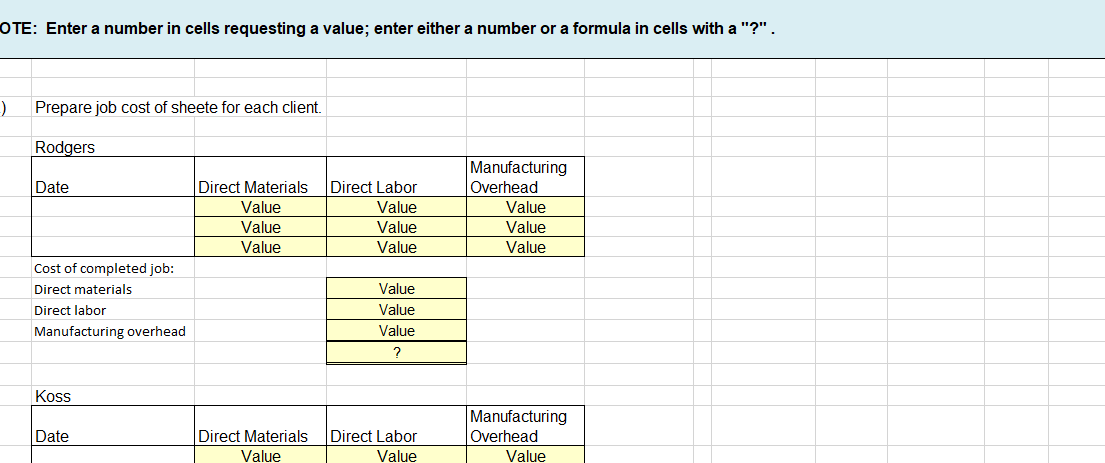The height and width of the screenshot is (463, 1105).
Task: Click Direct Materials header in Koss table
Action: tap(260, 426)
